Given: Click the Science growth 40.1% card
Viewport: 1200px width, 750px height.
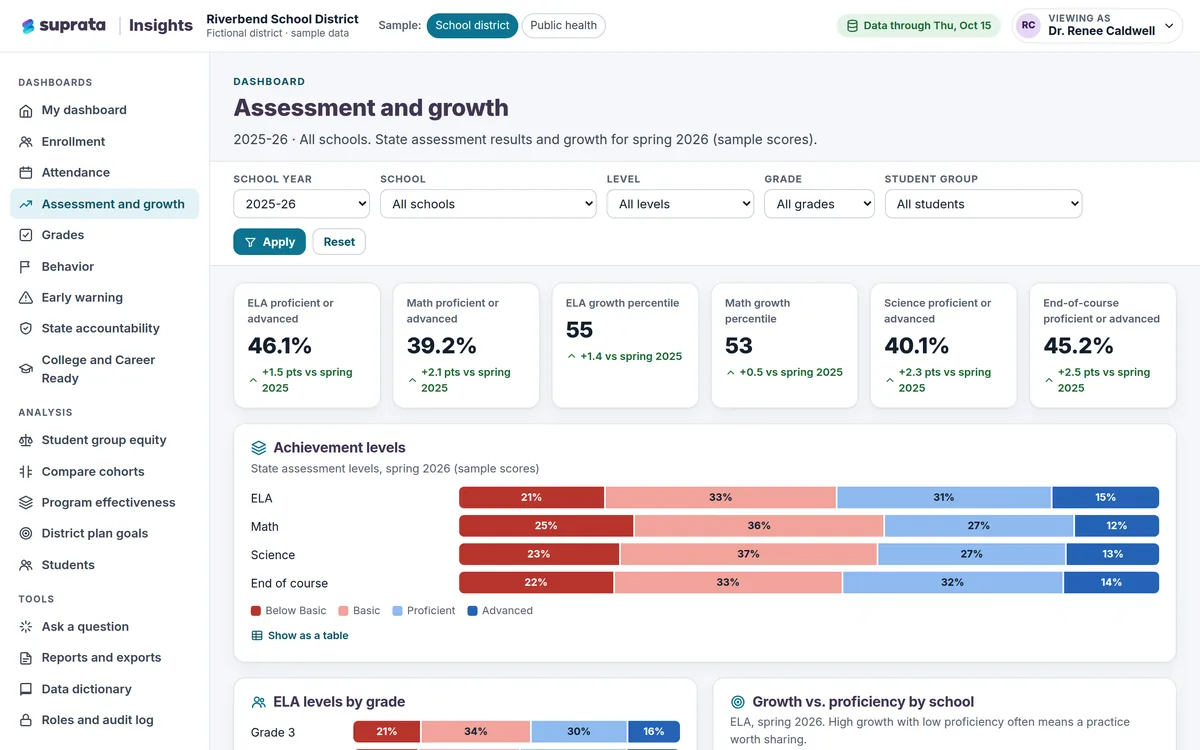Looking at the screenshot, I should [943, 345].
